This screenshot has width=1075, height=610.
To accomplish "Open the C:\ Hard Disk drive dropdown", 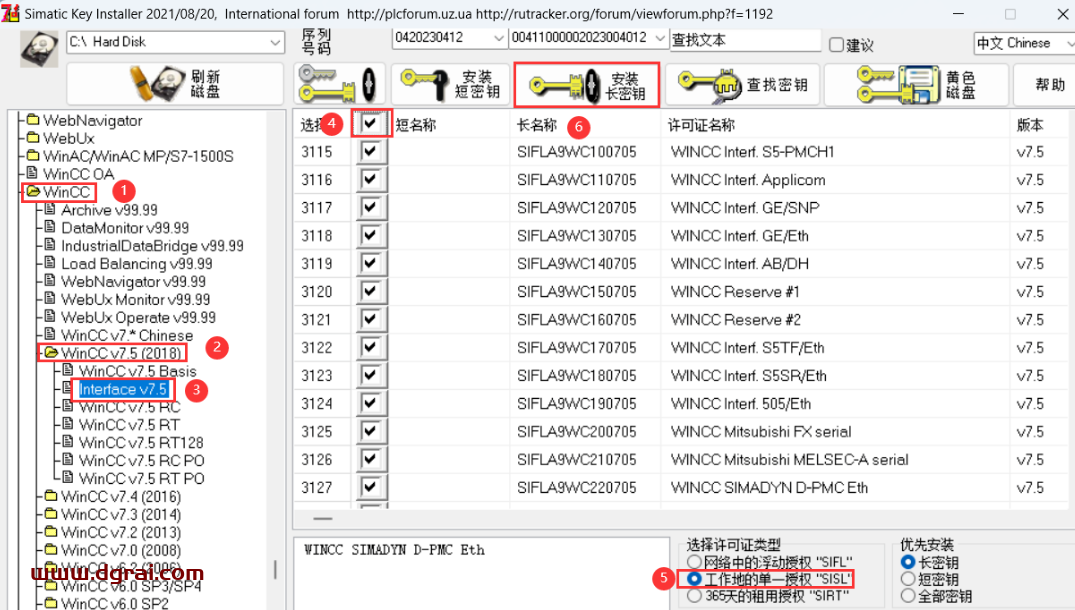I will (275, 42).
